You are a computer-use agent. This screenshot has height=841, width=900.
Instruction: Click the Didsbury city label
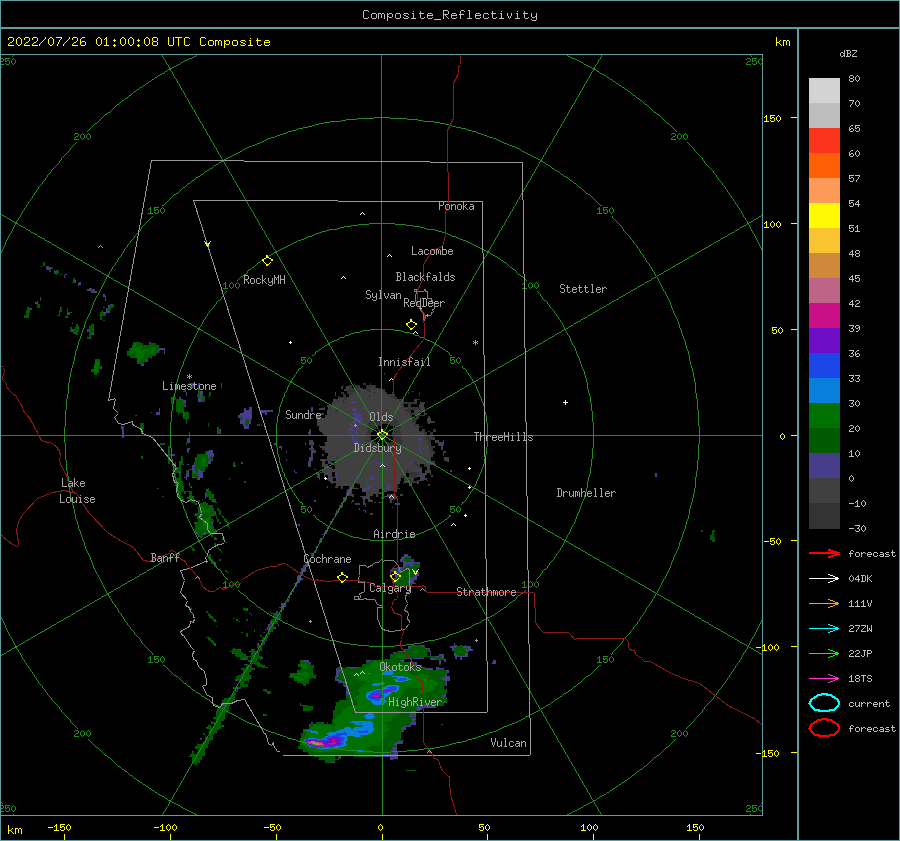click(378, 448)
